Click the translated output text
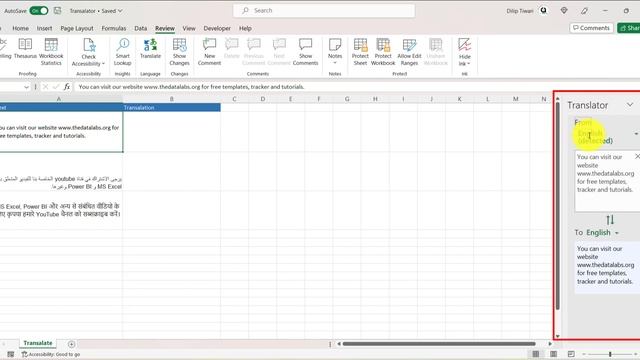The height and width of the screenshot is (360, 640). 607,265
